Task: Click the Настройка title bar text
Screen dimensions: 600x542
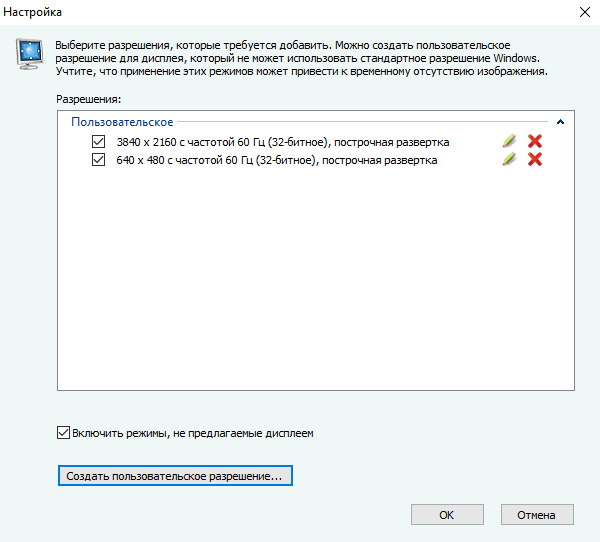Action: pyautogui.click(x=34, y=13)
